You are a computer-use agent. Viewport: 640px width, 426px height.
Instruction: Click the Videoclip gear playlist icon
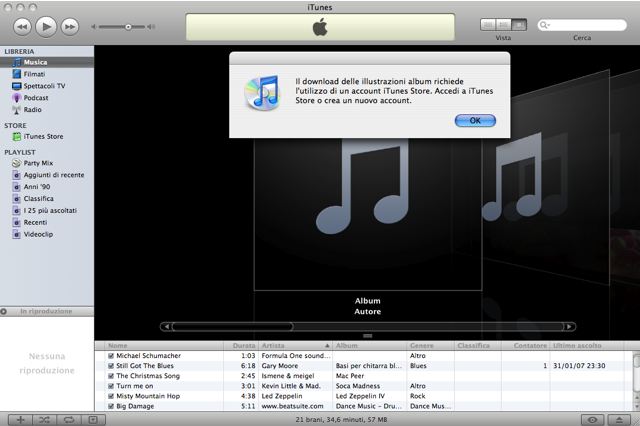pyautogui.click(x=17, y=234)
